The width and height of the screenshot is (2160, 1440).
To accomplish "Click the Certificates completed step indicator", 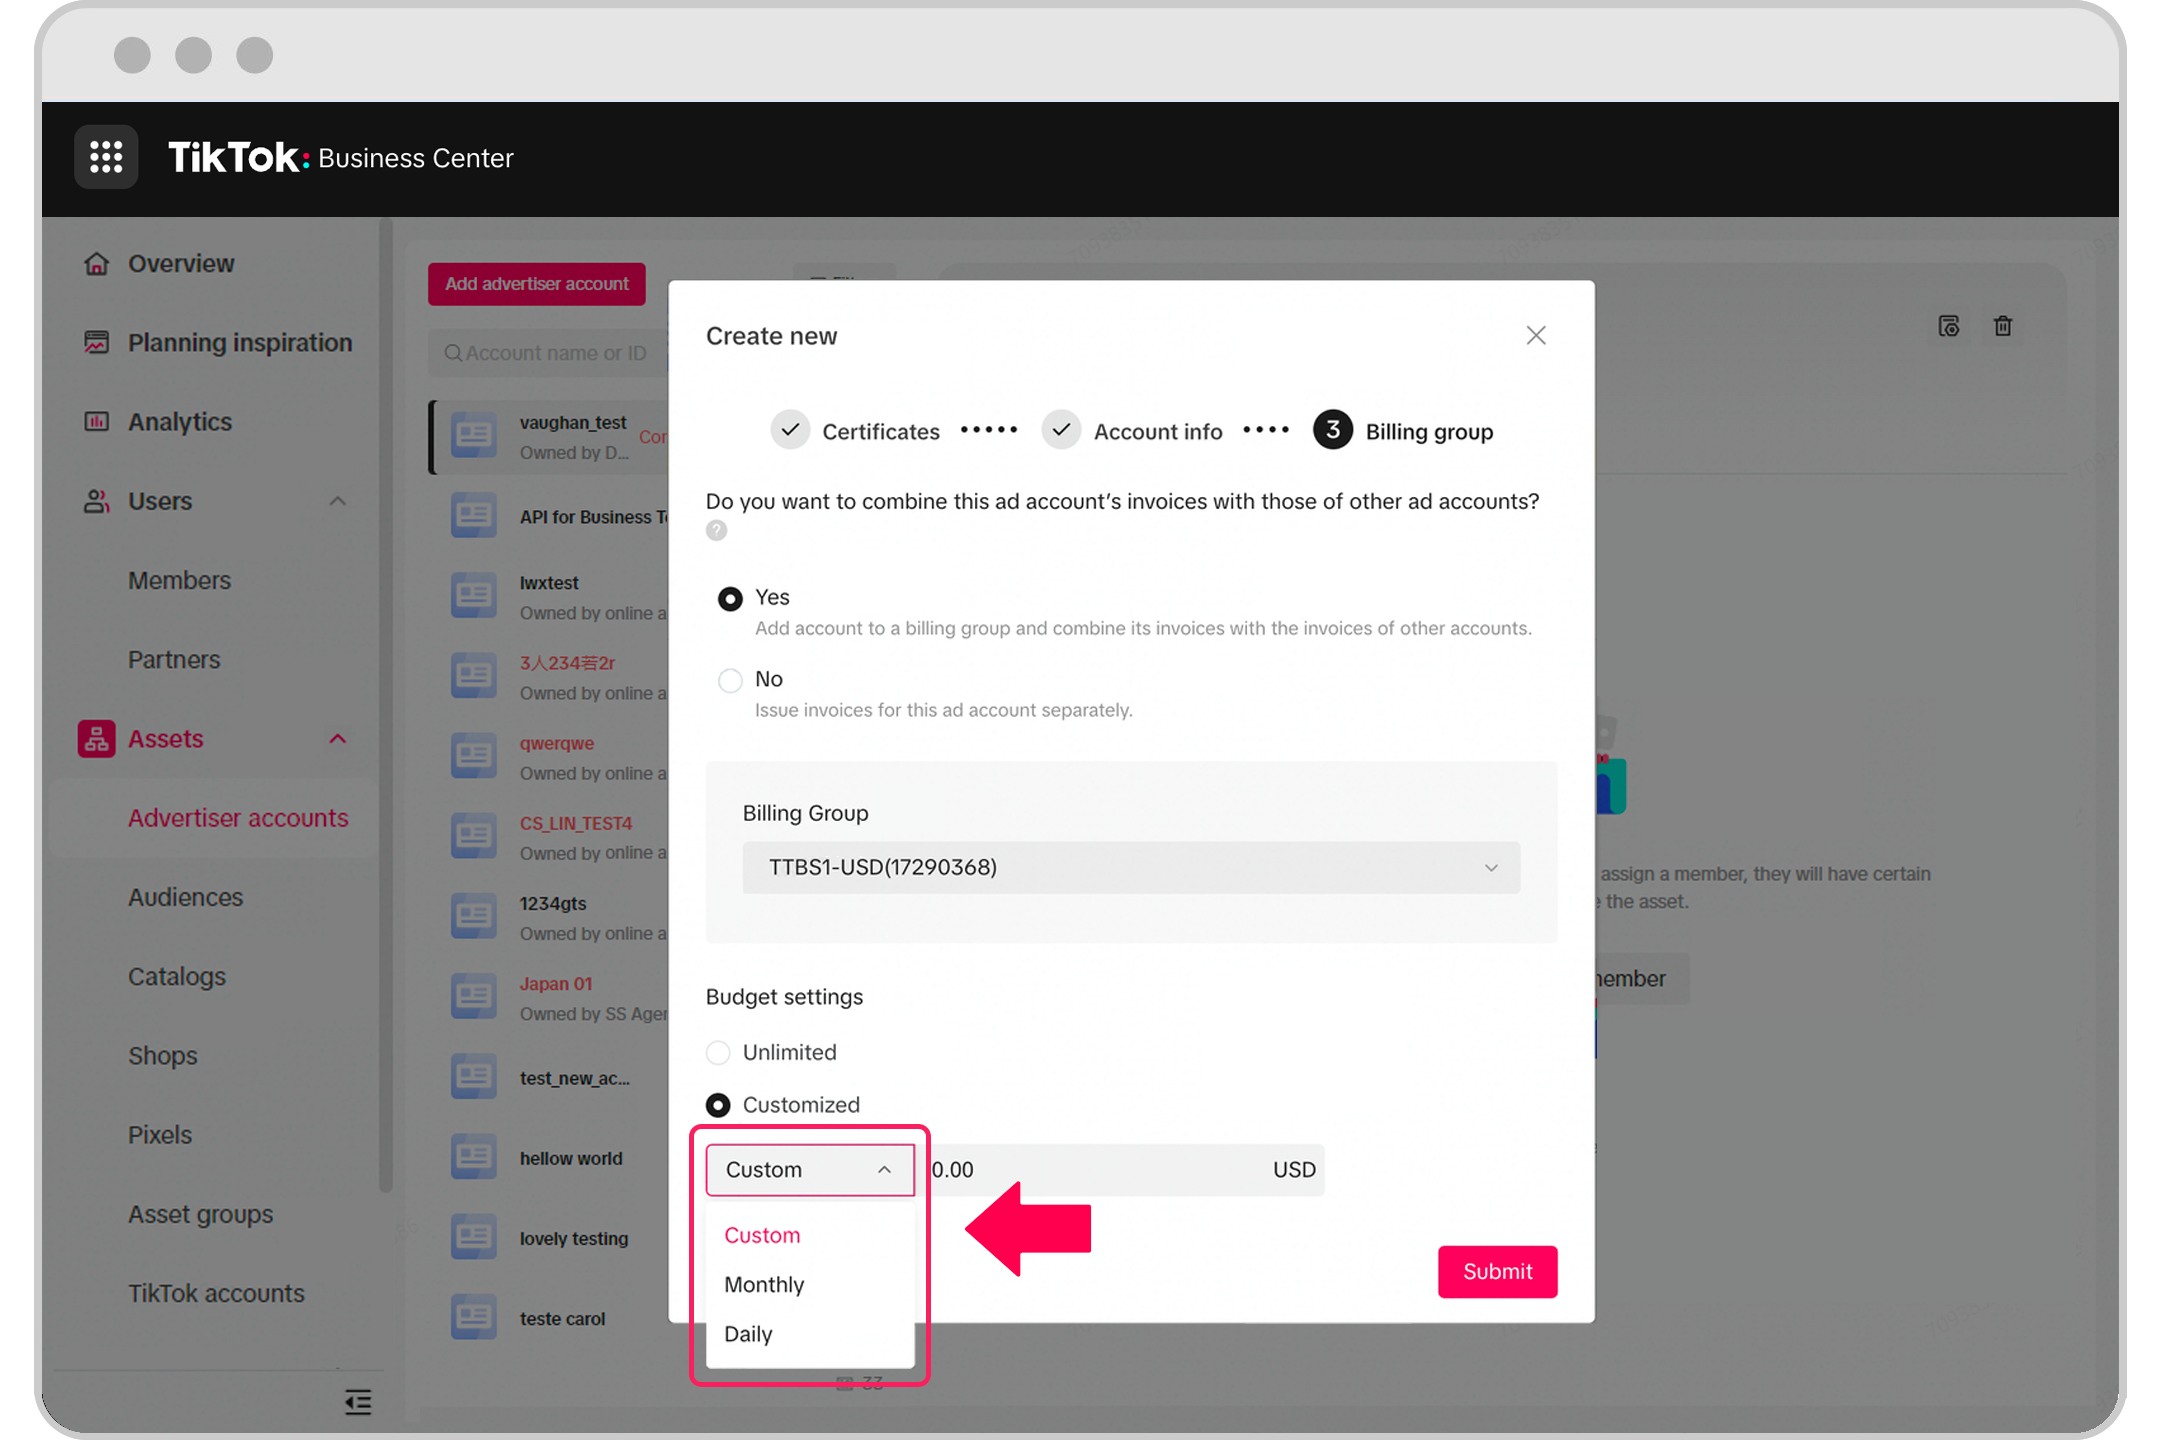I will (x=786, y=429).
